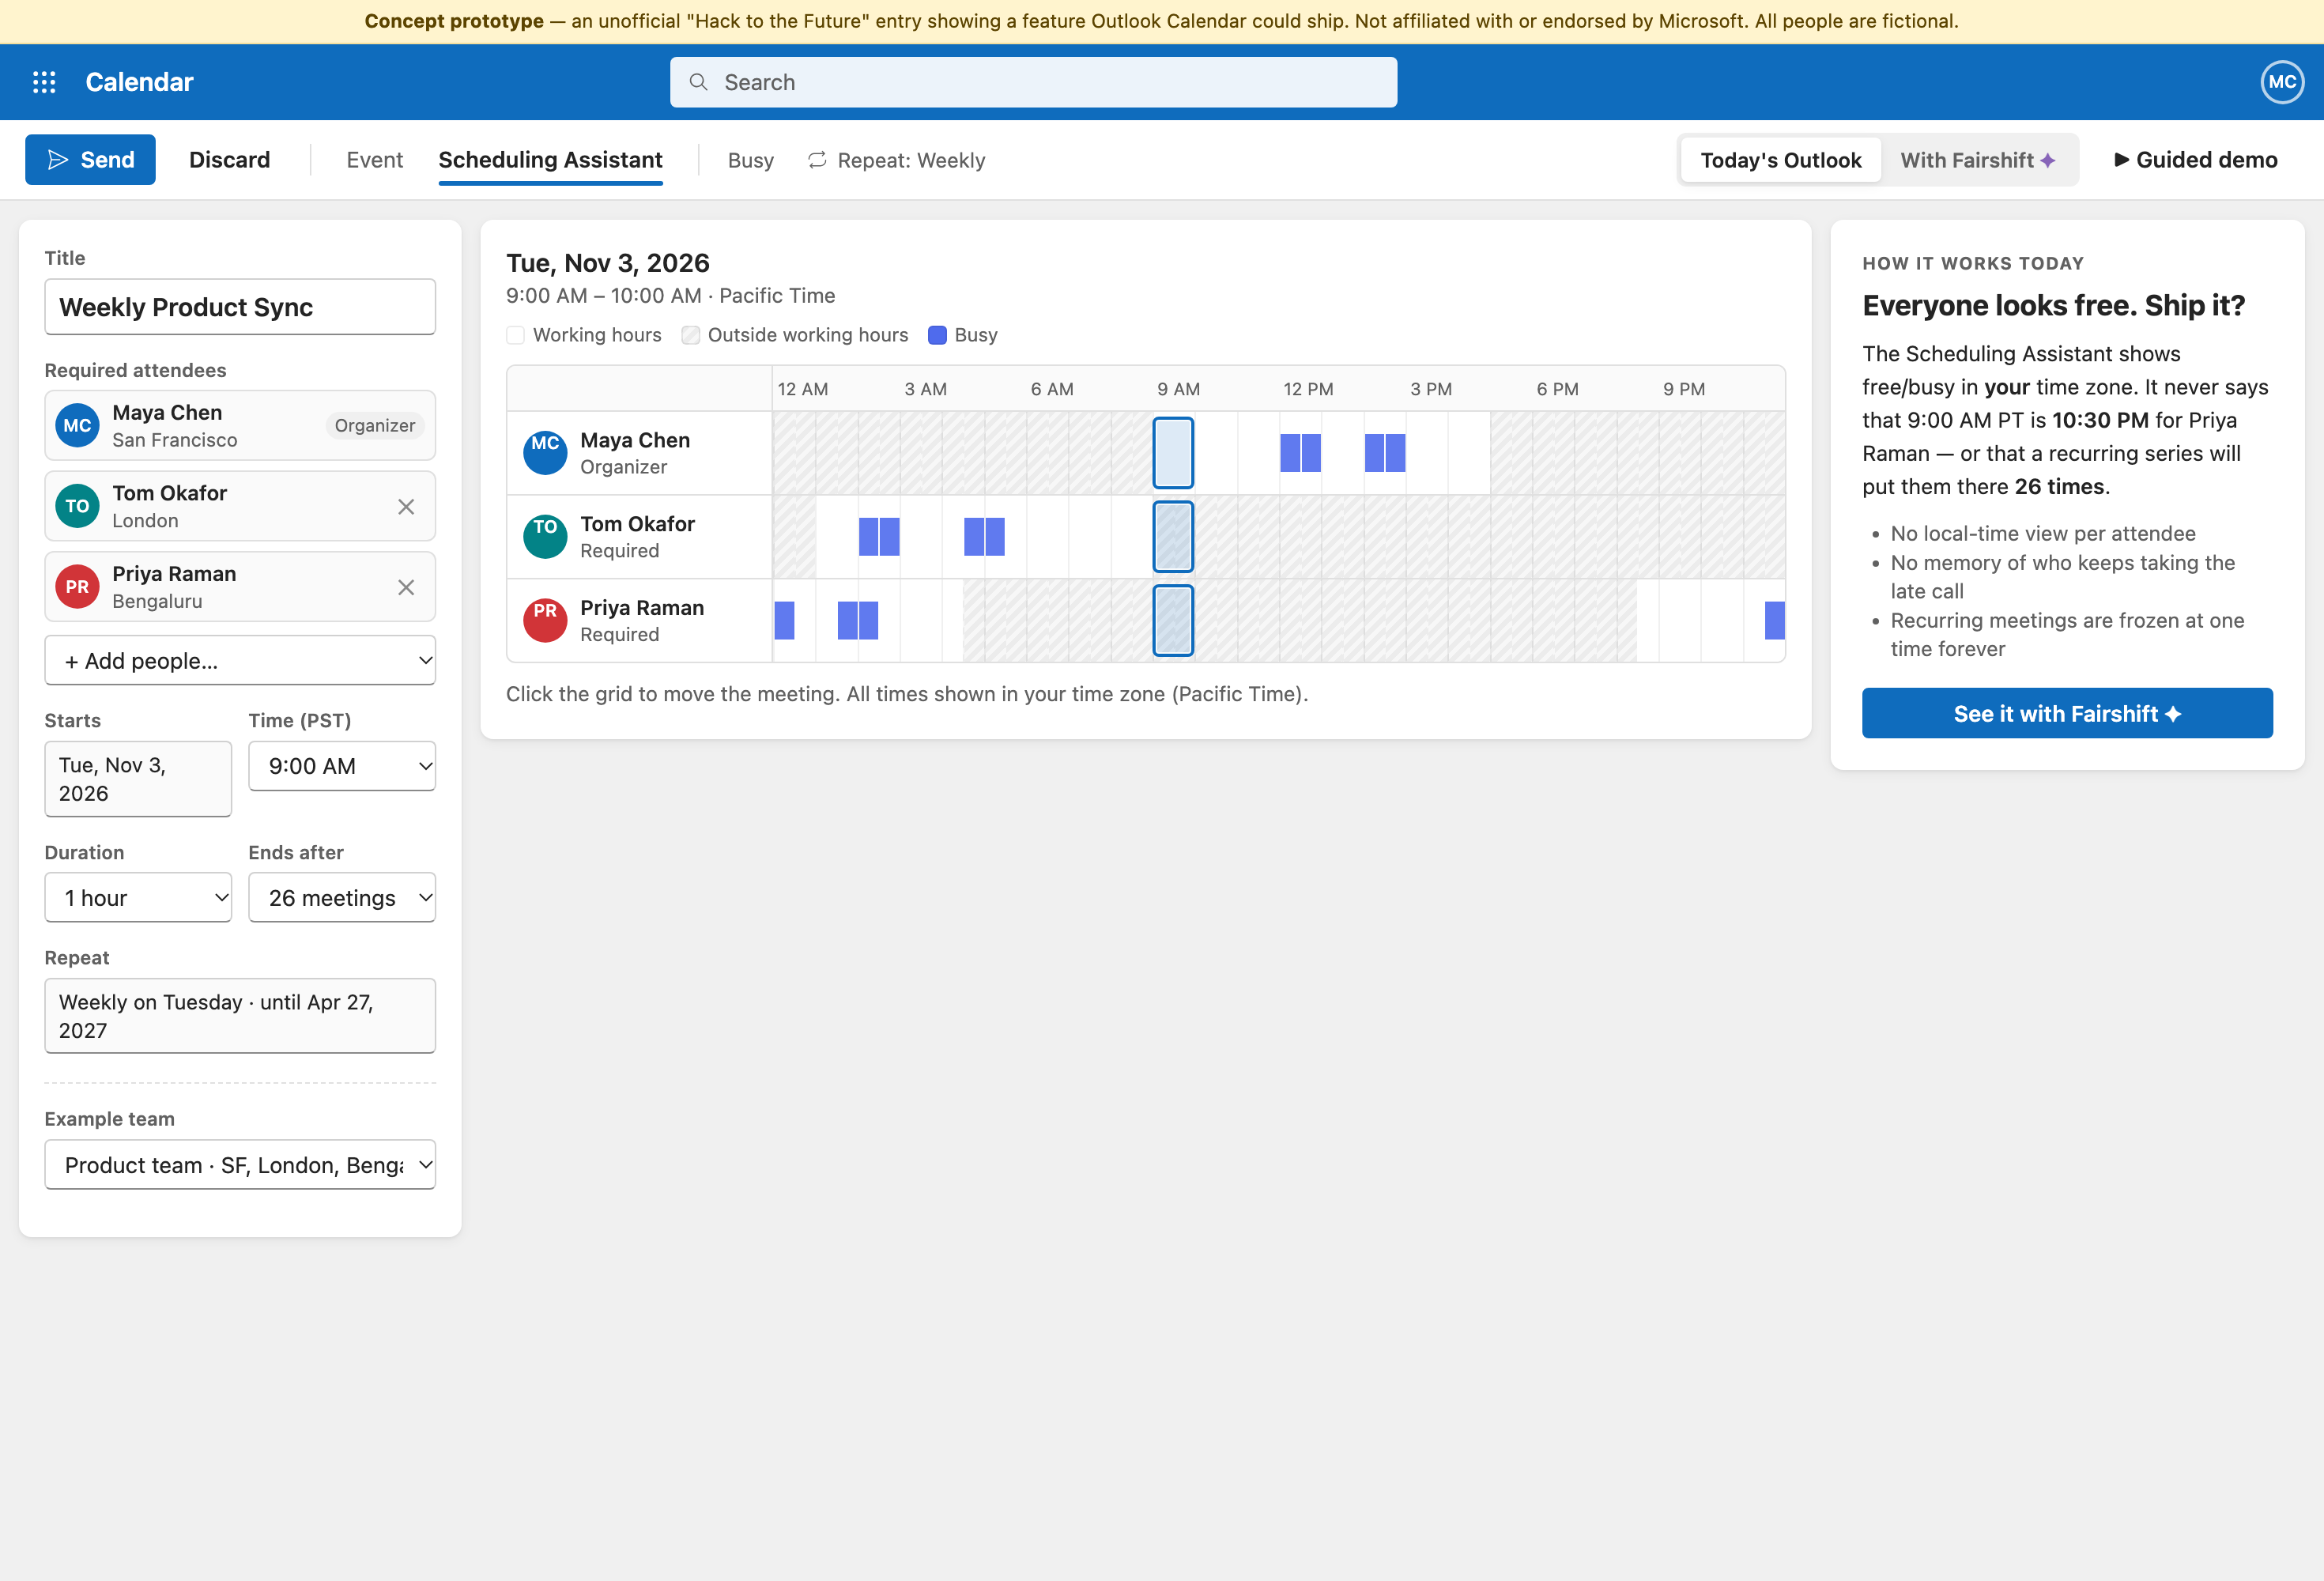Click Priya Raman's avatar in the grid row
Image resolution: width=2324 pixels, height=1581 pixels.
point(545,620)
